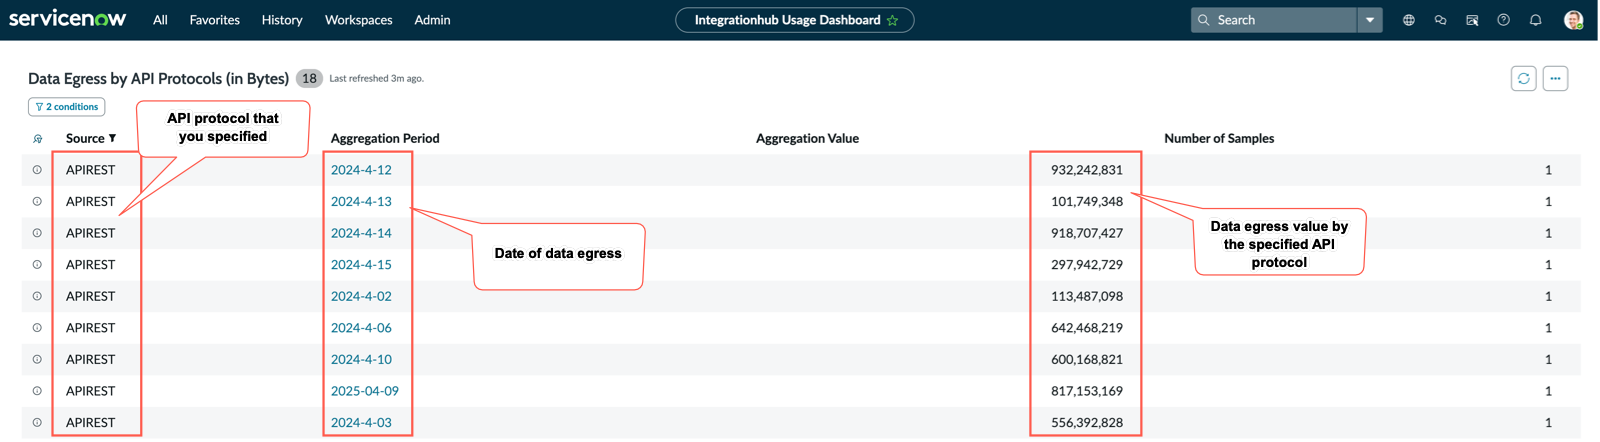Open the 2024-4-10 record link

coord(361,359)
